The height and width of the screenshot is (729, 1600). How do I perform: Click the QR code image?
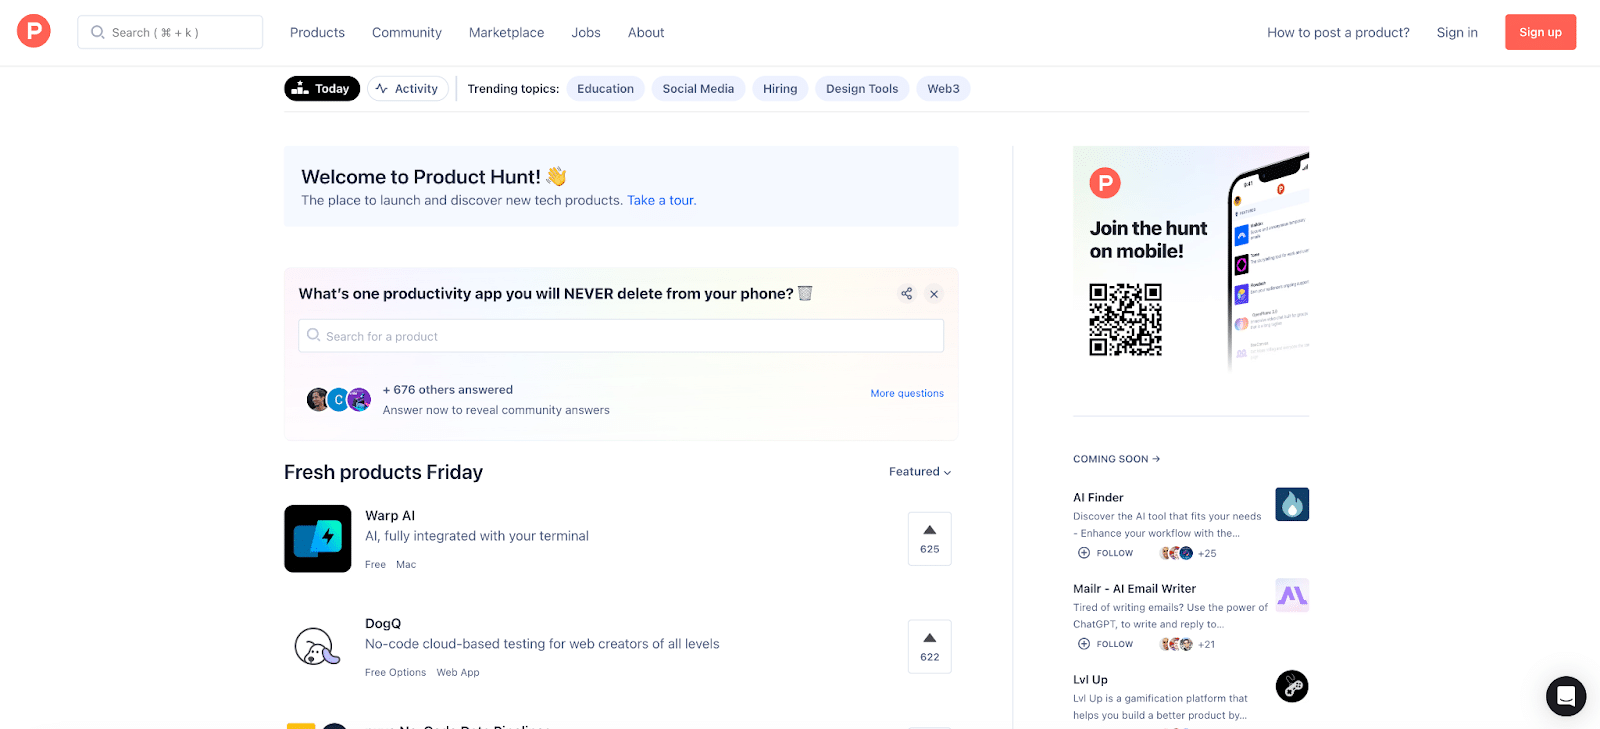click(x=1125, y=320)
